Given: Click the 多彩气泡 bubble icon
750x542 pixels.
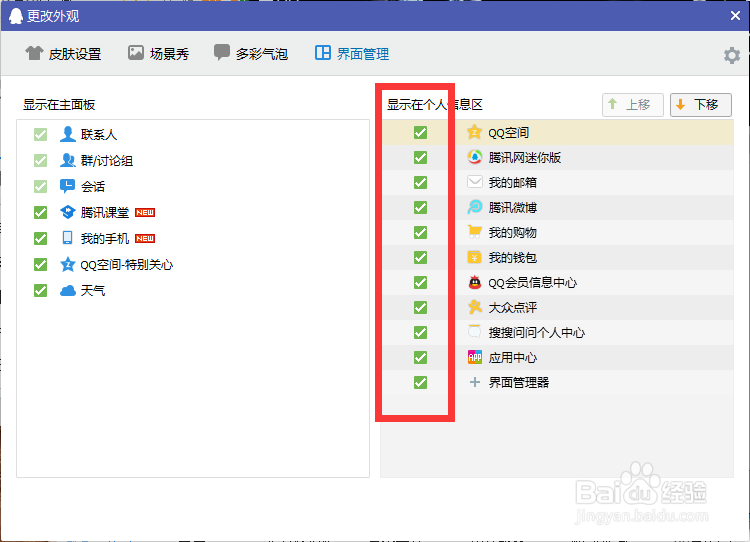Looking at the screenshot, I should pyautogui.click(x=221, y=53).
